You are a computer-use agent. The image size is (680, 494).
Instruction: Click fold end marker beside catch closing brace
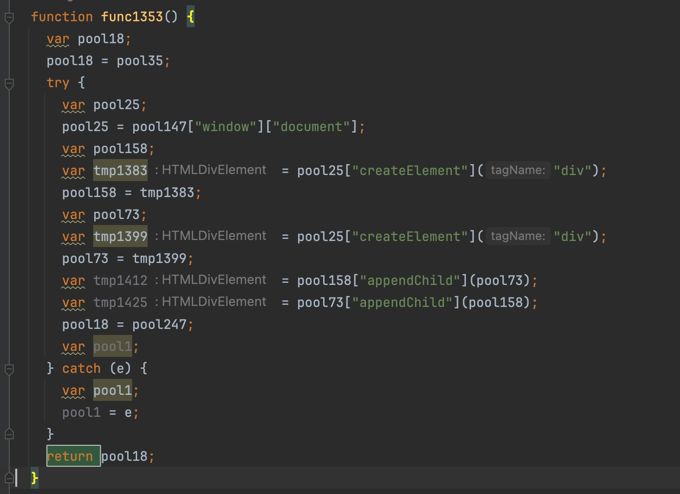click(x=9, y=434)
